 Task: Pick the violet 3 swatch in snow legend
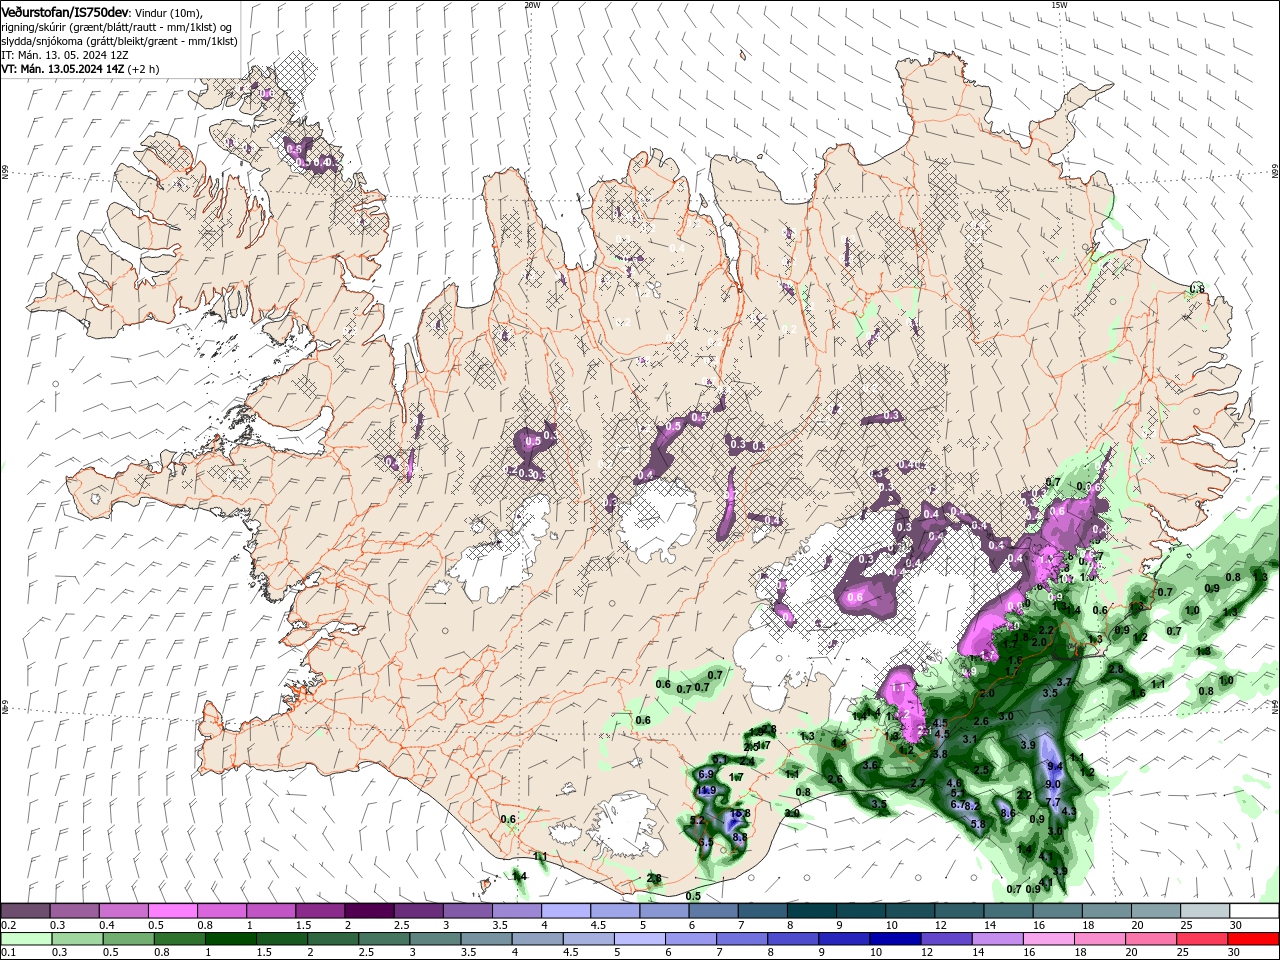[x=466, y=911]
